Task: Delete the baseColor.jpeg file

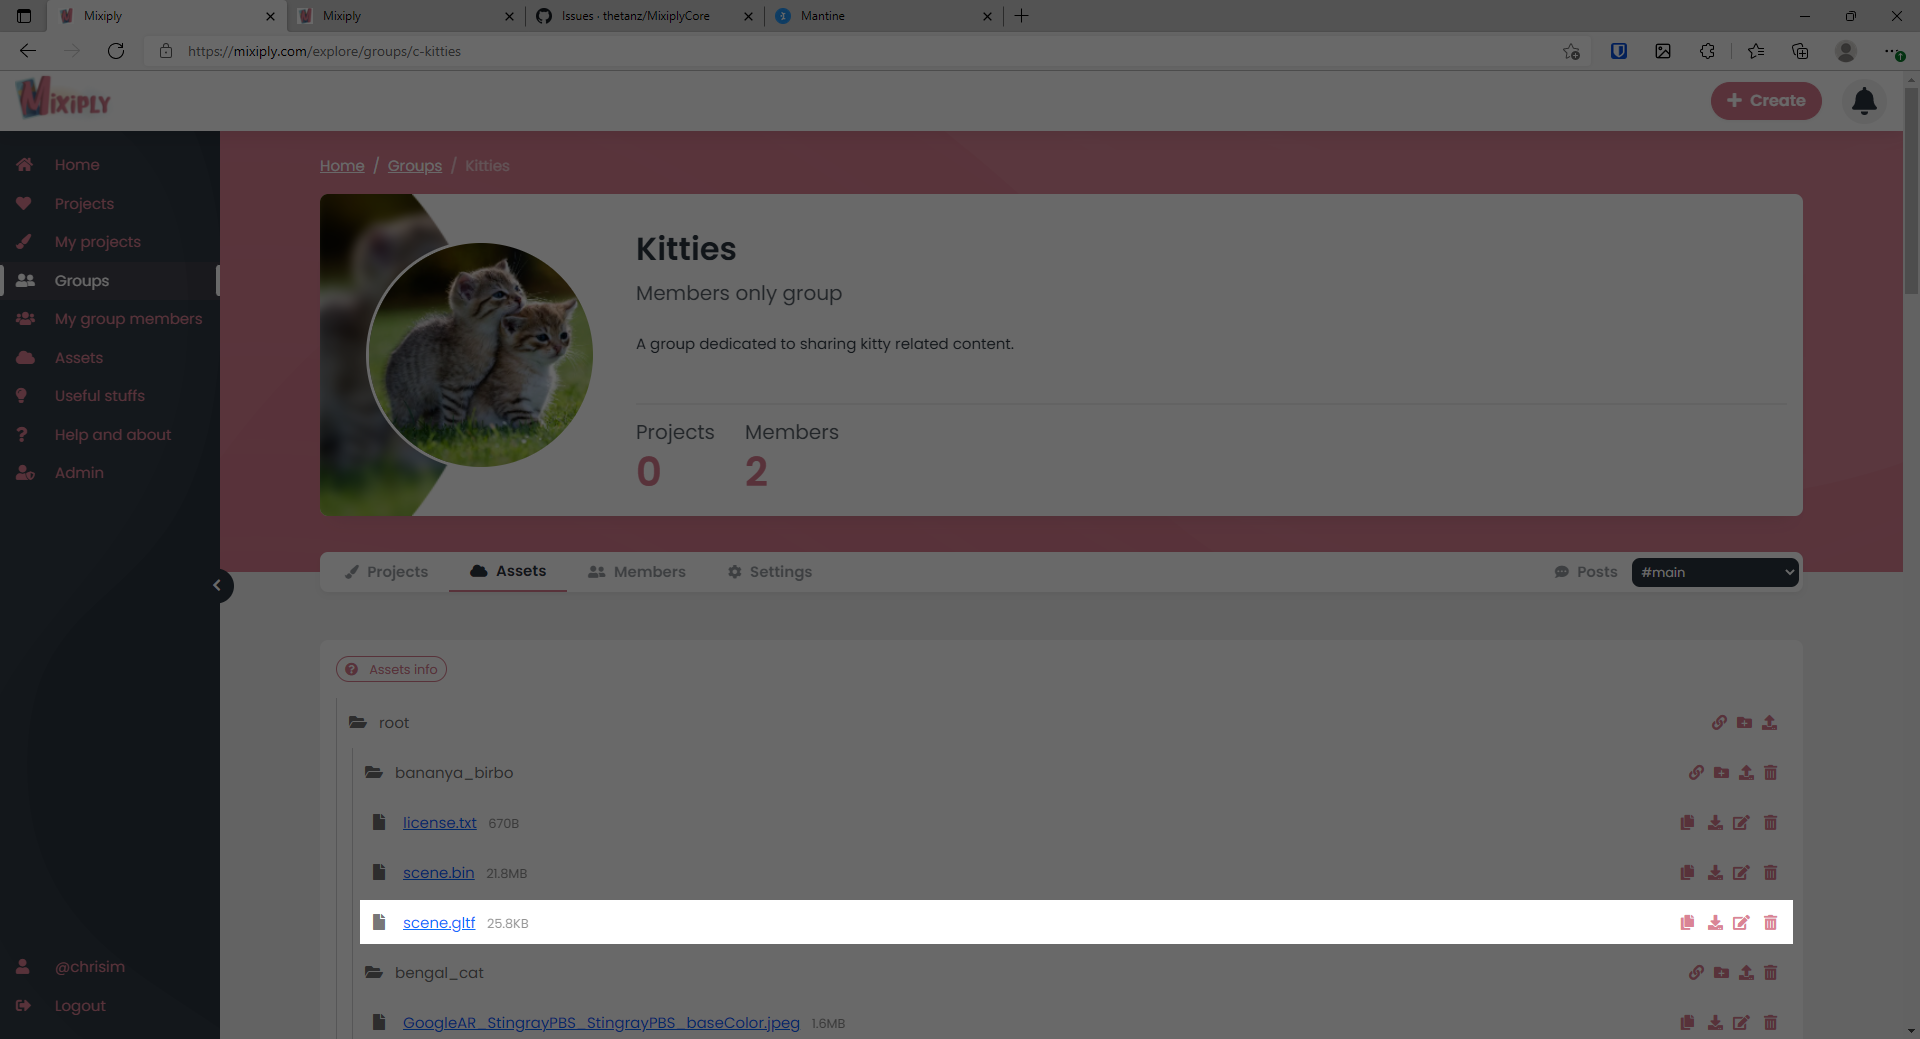Action: [x=1770, y=1022]
